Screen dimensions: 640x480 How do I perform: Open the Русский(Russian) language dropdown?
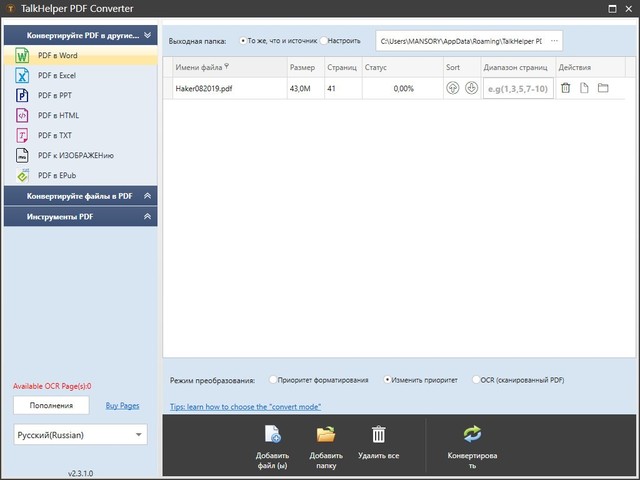tap(80, 435)
